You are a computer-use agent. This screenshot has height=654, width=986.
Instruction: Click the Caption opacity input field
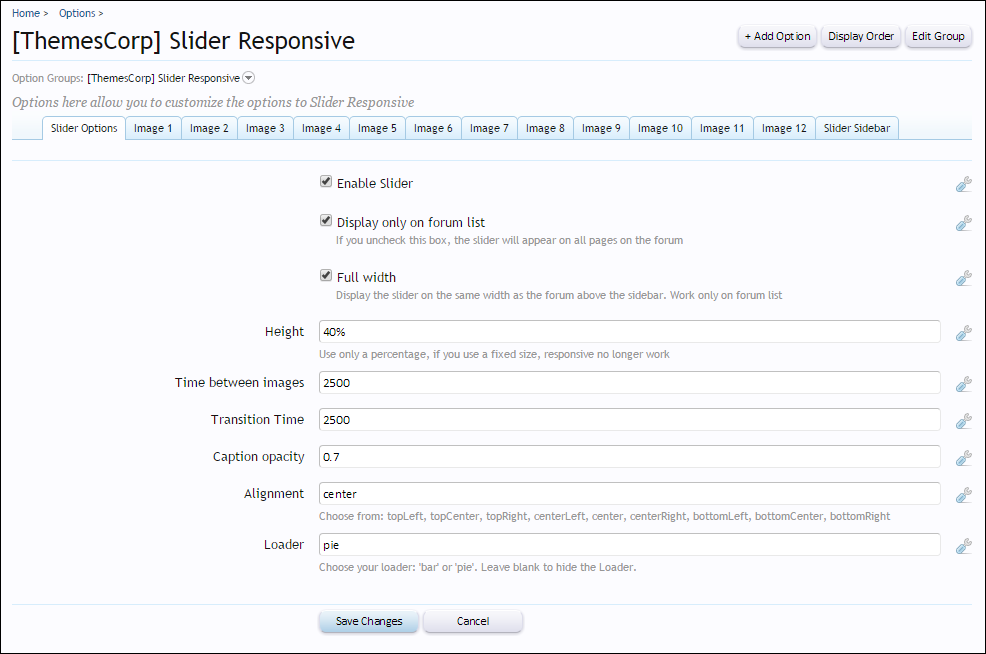629,457
